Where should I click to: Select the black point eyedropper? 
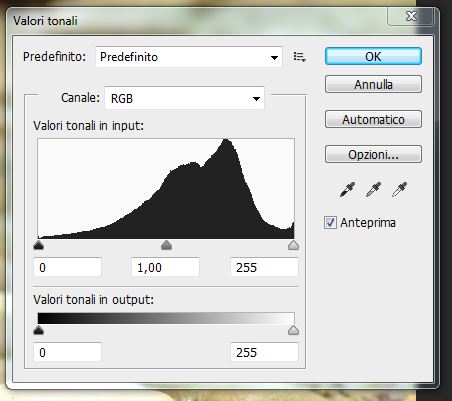[x=347, y=190]
